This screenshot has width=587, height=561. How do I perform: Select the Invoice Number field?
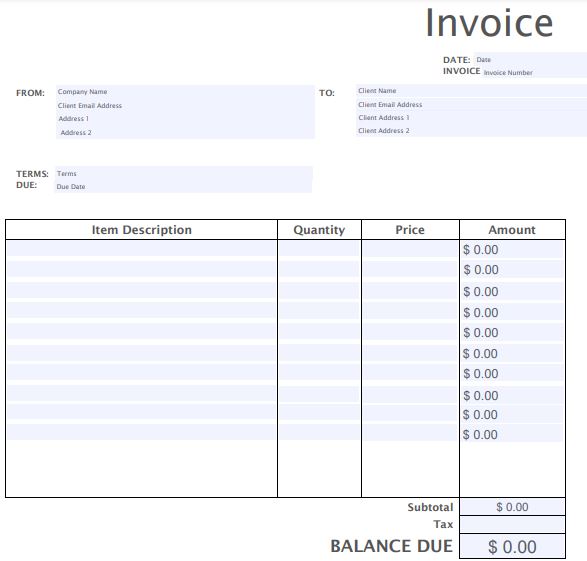coord(534,72)
